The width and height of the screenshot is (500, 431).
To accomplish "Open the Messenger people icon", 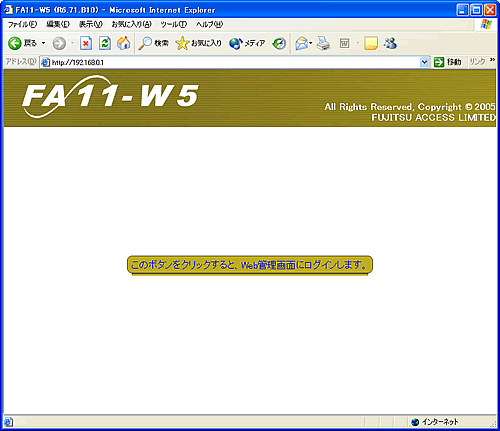I will point(390,43).
